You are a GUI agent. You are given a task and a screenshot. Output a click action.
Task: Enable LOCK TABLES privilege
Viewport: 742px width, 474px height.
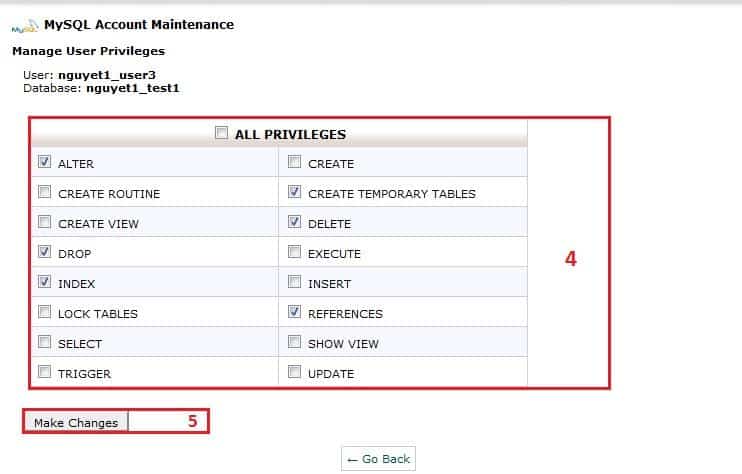click(x=44, y=312)
